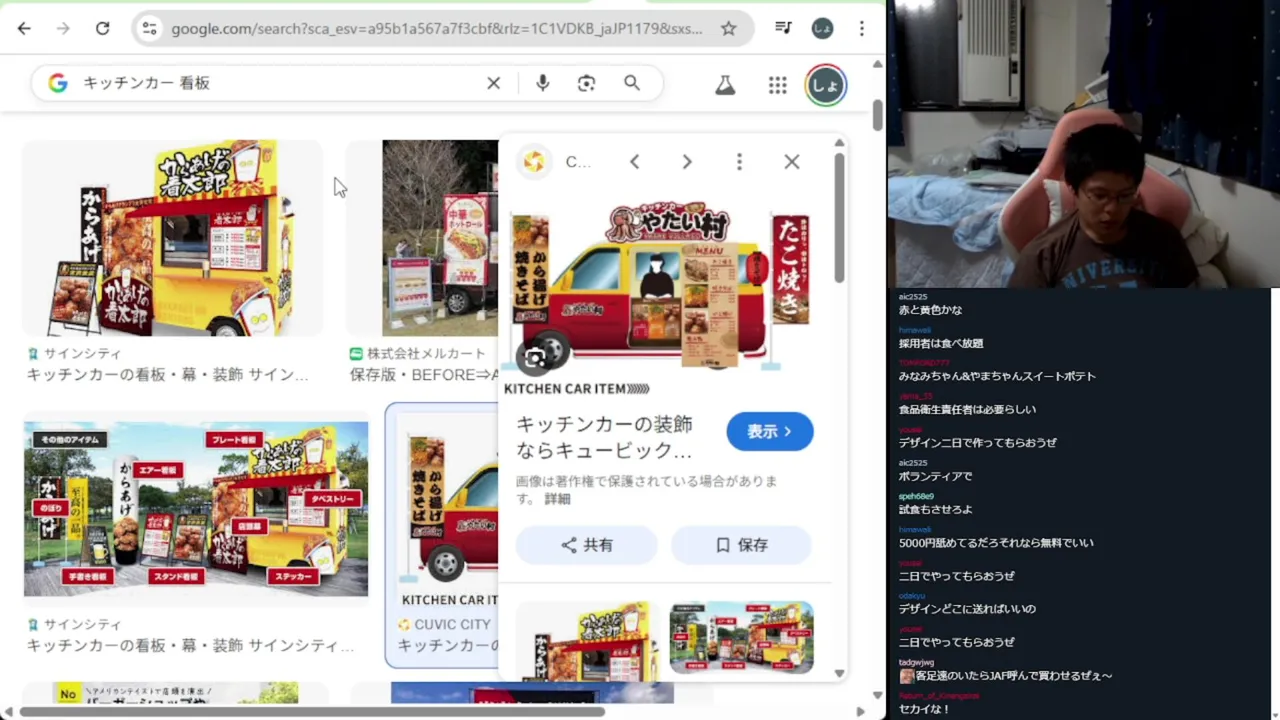1280x720 pixels.
Task: Open the Chrome three-dot menu
Action: point(862,29)
